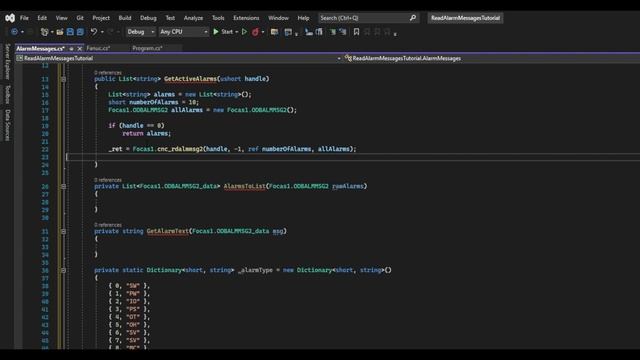640x360 pixels.
Task: Collapse the AlarmsToList method outline
Action: click(63, 187)
